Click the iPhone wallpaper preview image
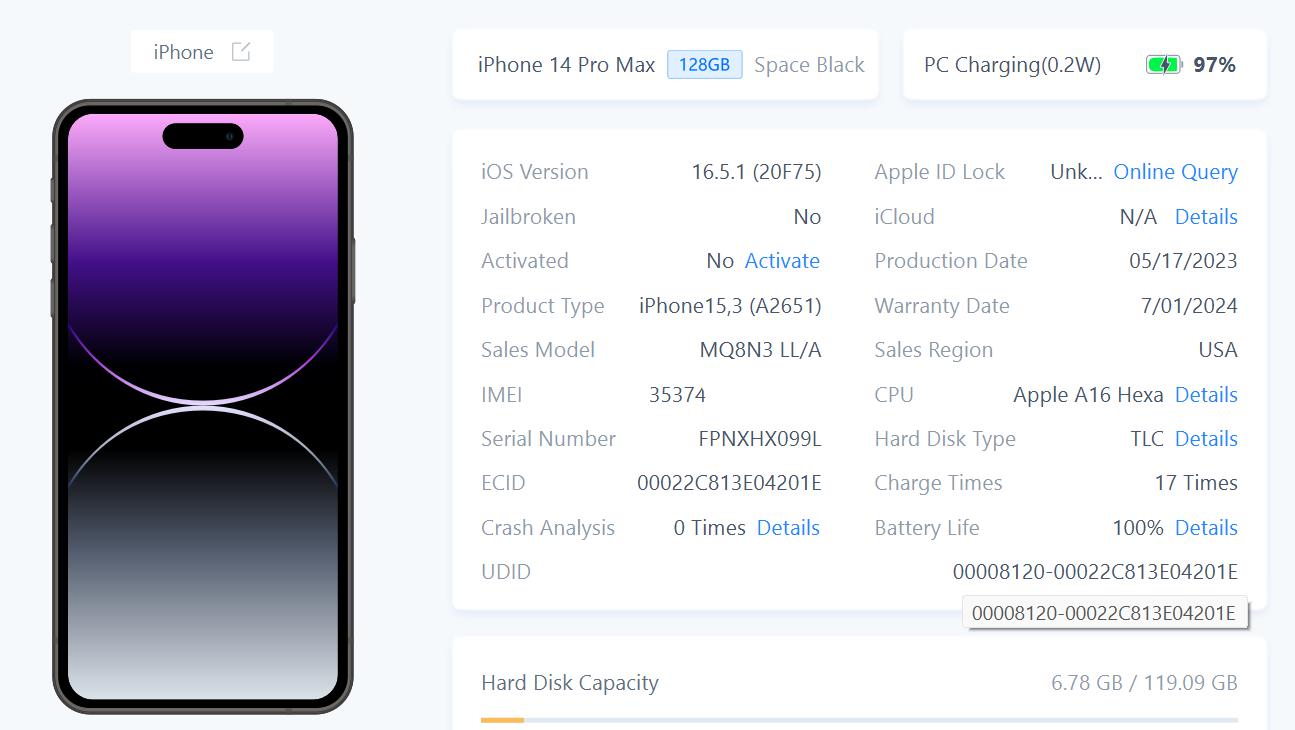 pos(203,406)
